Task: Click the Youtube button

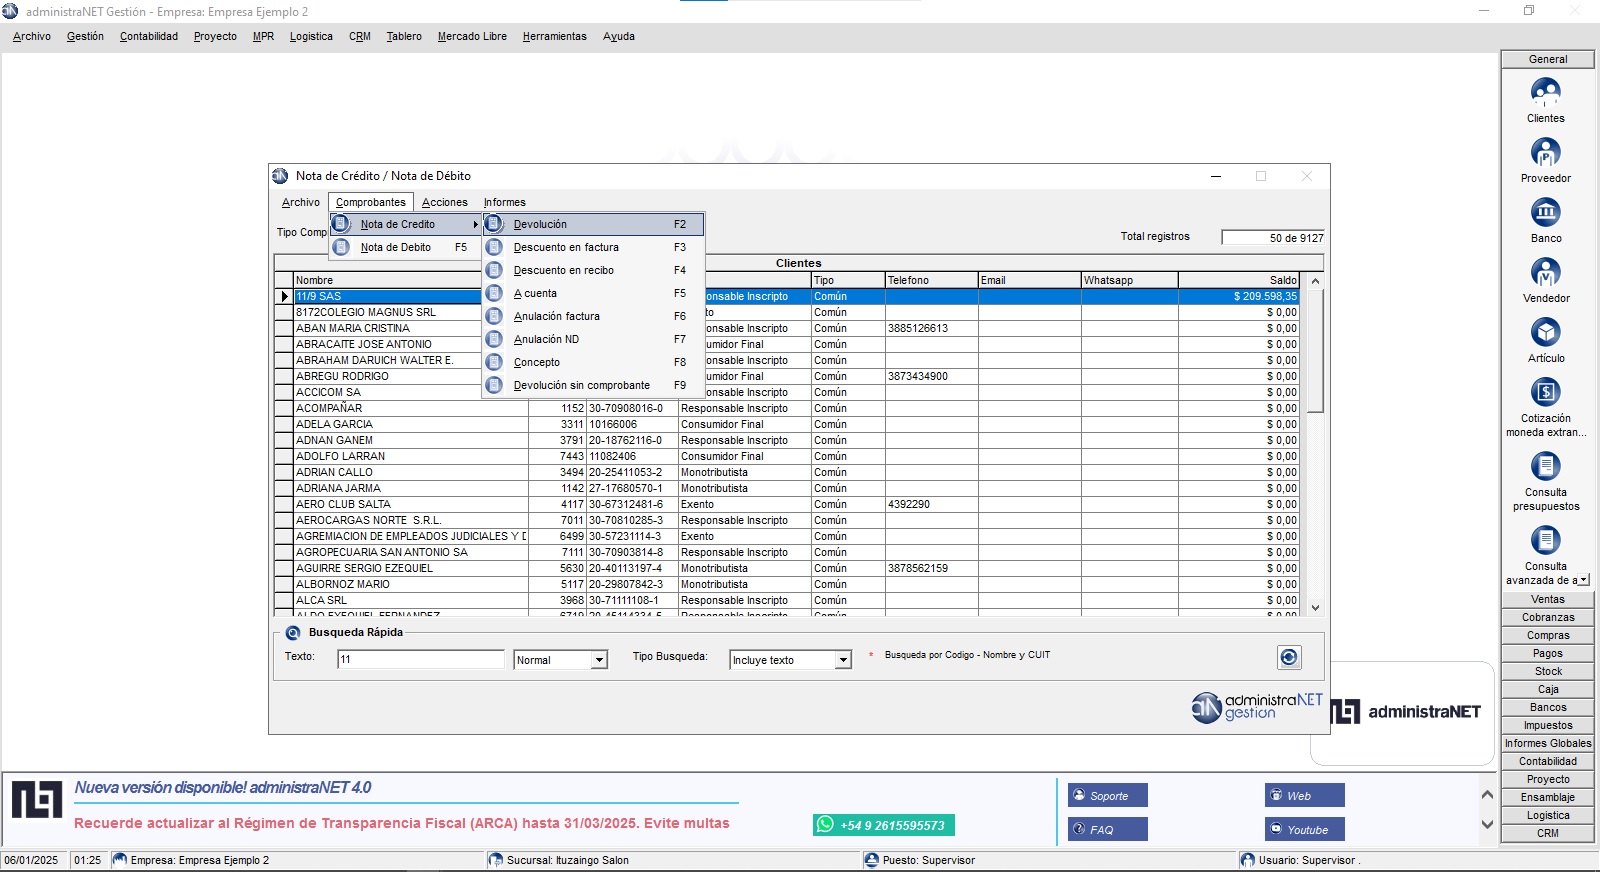Action: [1305, 829]
